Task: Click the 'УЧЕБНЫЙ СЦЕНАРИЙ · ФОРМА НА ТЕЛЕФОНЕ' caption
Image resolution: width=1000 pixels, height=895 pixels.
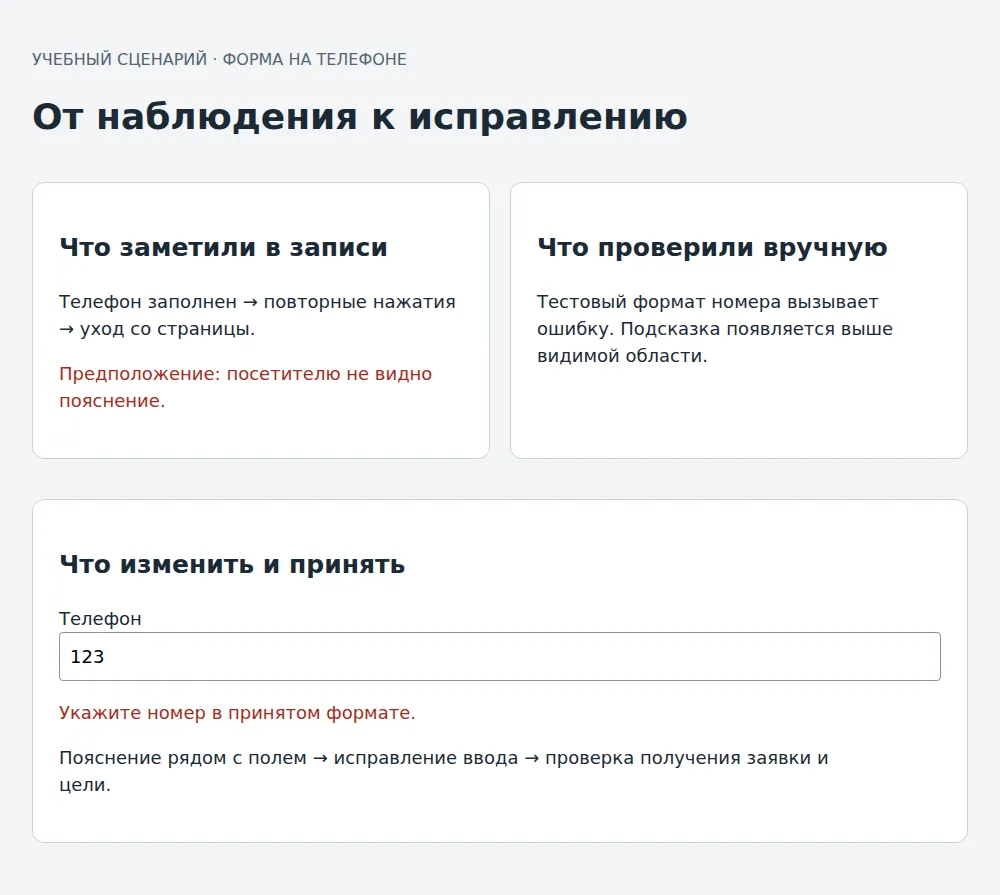Action: click(219, 59)
